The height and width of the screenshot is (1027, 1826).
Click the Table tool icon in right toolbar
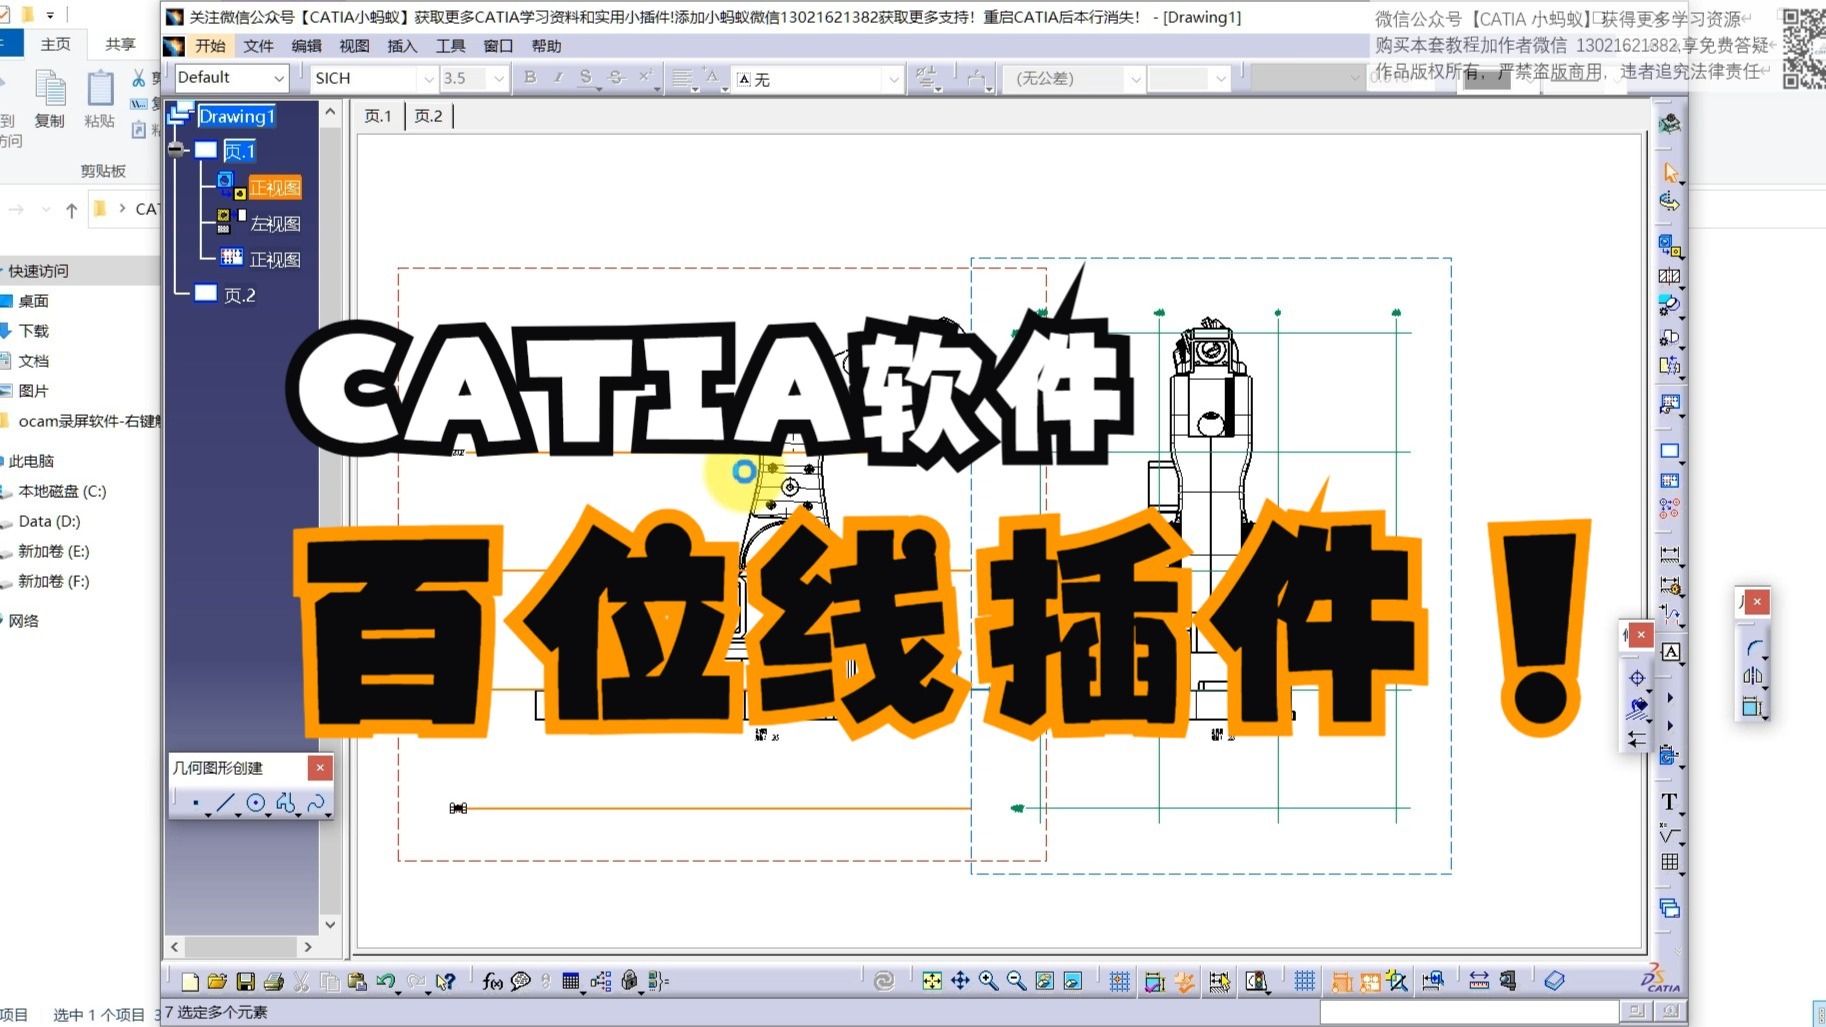1669,862
